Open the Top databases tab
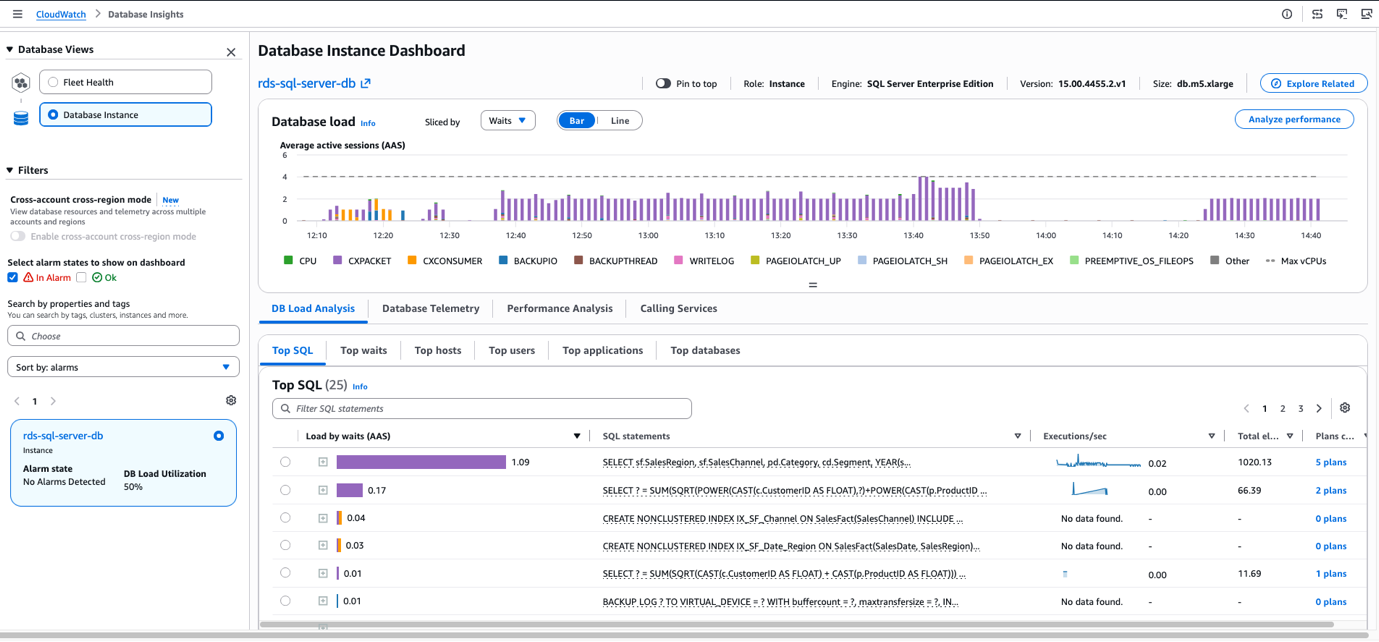Screen dimensions: 1379x642 pyautogui.click(x=705, y=351)
